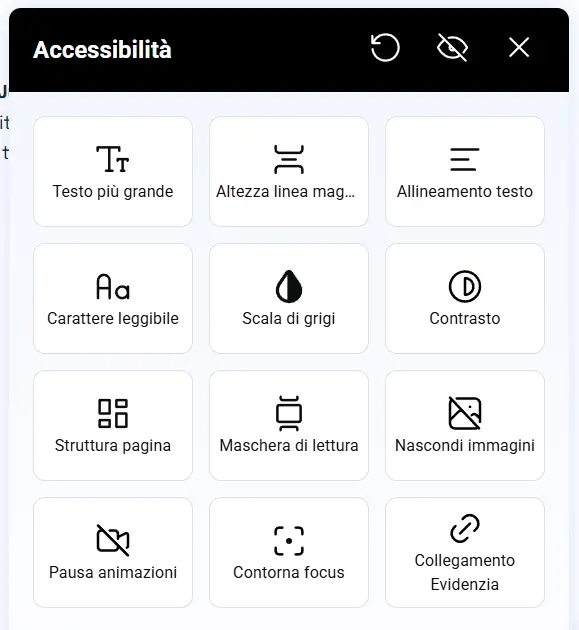The image size is (579, 630).
Task: Click the line height icon
Action: [x=289, y=159]
